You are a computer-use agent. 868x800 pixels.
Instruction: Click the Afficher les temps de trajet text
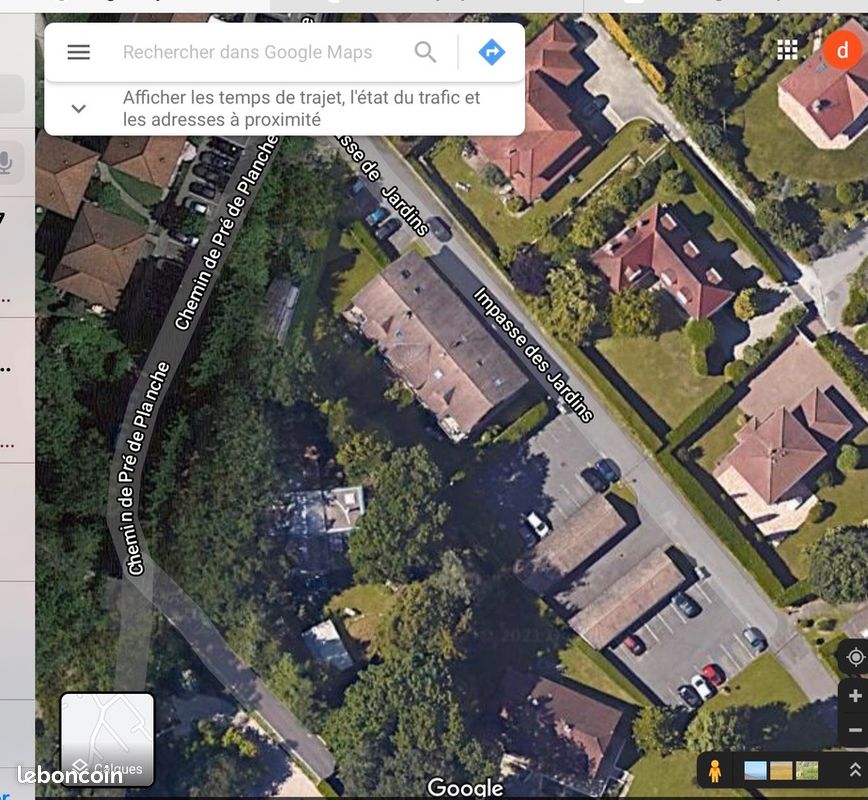click(x=302, y=109)
